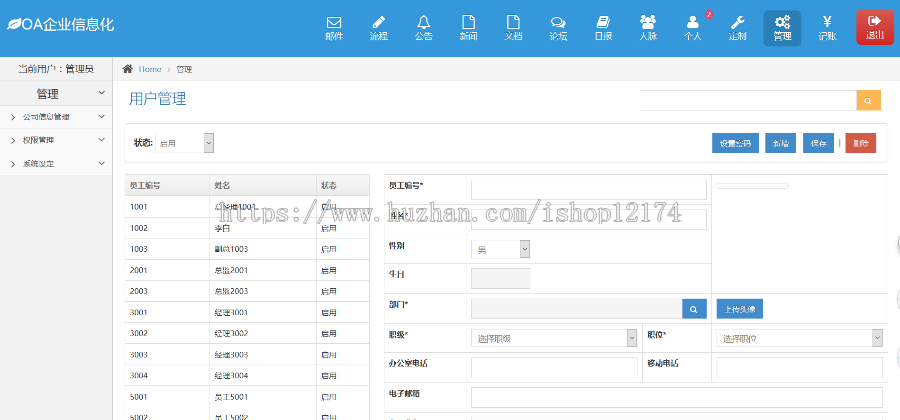Focus the top search input field
900x420 pixels.
tap(748, 100)
